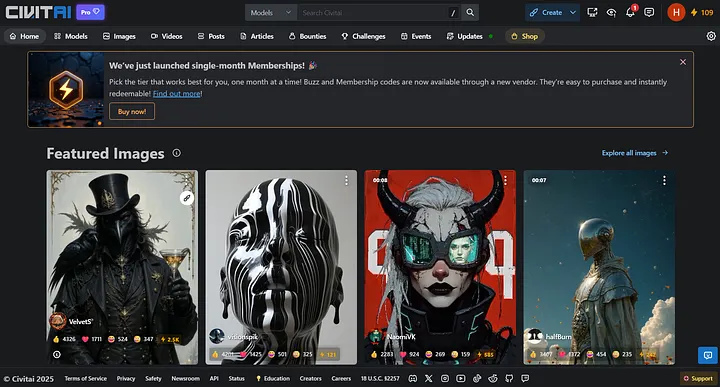Image resolution: width=720 pixels, height=387 pixels.
Task: Open the Education footer link
Action: click(x=273, y=378)
